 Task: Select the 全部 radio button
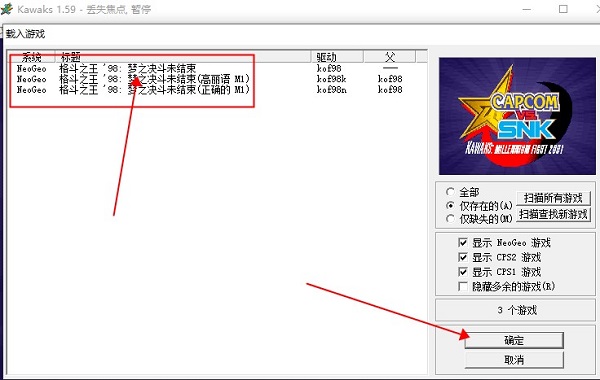450,192
